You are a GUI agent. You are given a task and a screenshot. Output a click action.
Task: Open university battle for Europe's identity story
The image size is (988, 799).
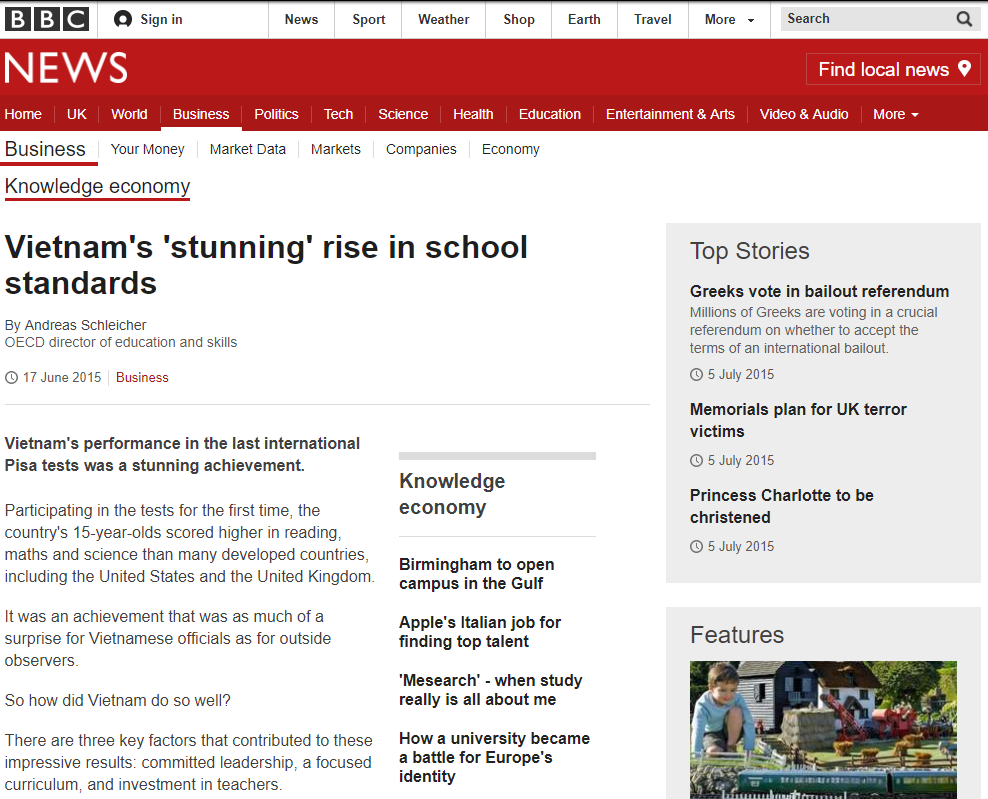click(495, 757)
